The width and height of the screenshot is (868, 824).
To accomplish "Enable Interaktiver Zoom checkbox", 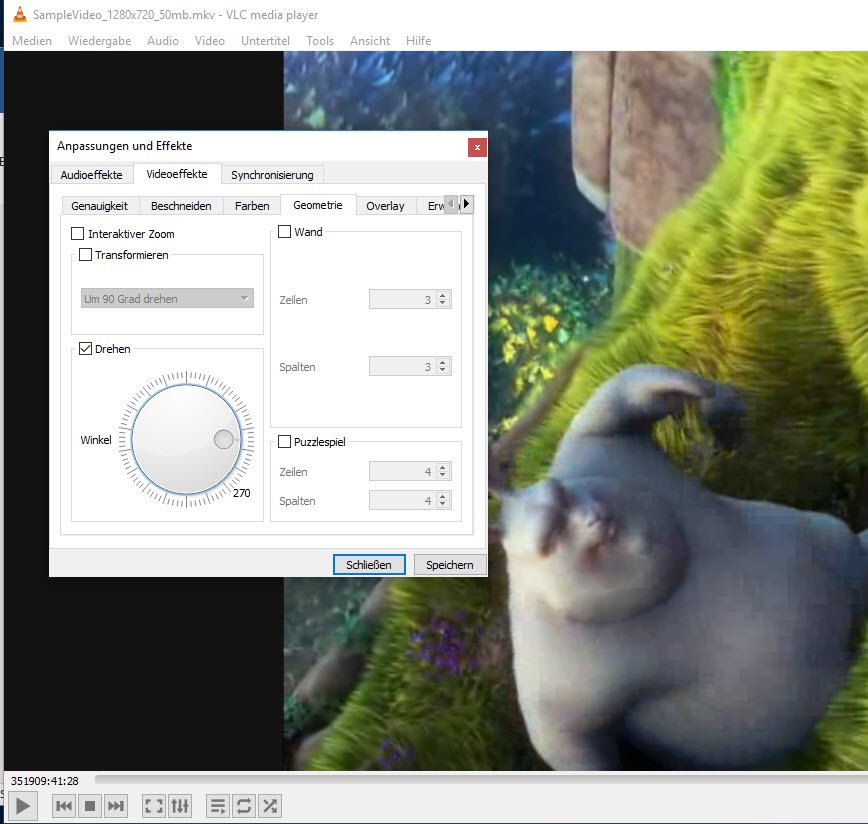I will coord(78,234).
